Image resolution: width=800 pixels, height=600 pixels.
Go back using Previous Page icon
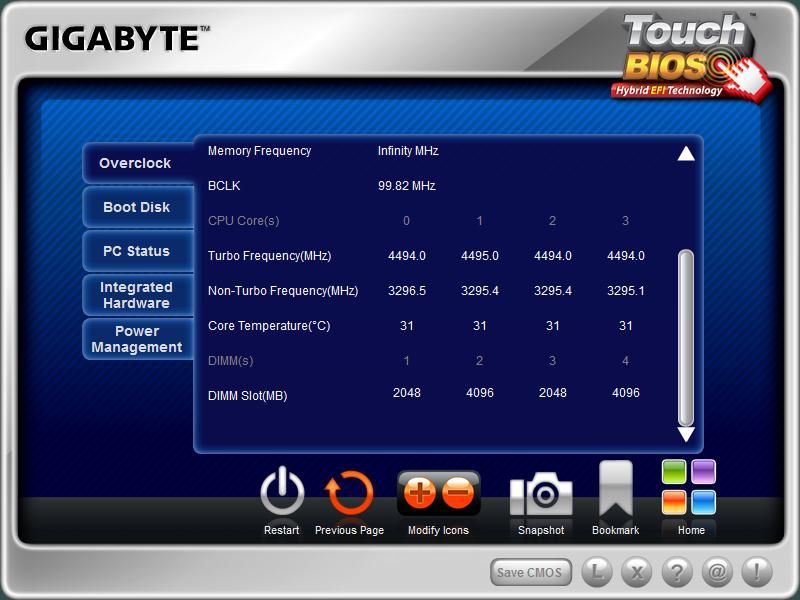[x=349, y=493]
